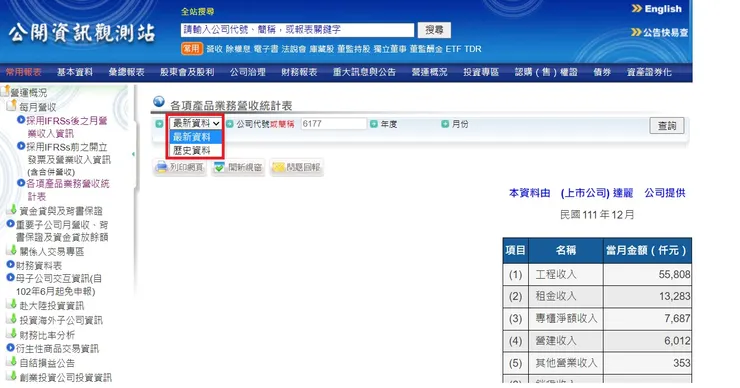Open the 常用報表 menu
This screenshot has width=740, height=388.
tap(24, 72)
